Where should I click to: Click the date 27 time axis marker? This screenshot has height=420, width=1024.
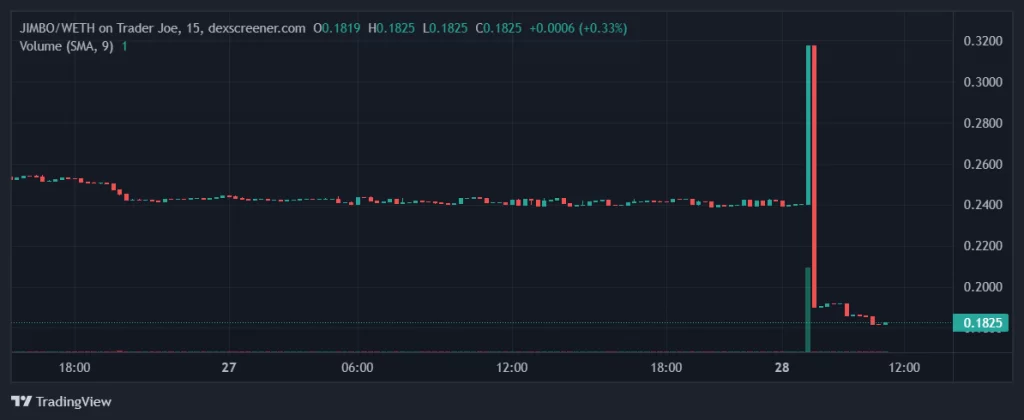228,368
